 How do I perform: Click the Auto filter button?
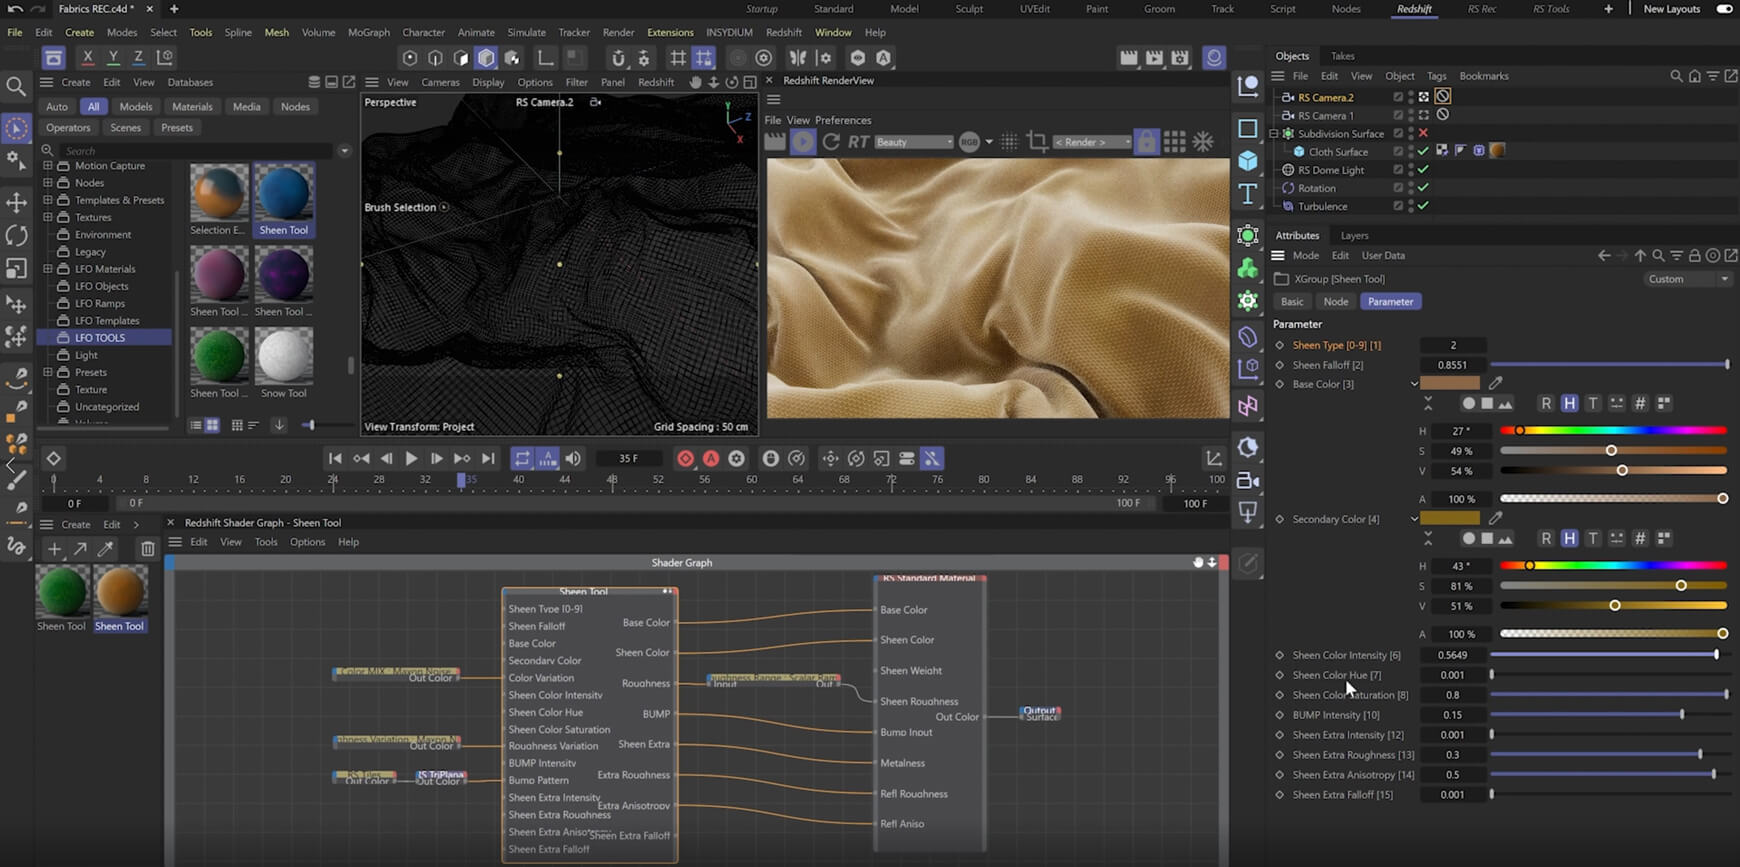point(57,107)
